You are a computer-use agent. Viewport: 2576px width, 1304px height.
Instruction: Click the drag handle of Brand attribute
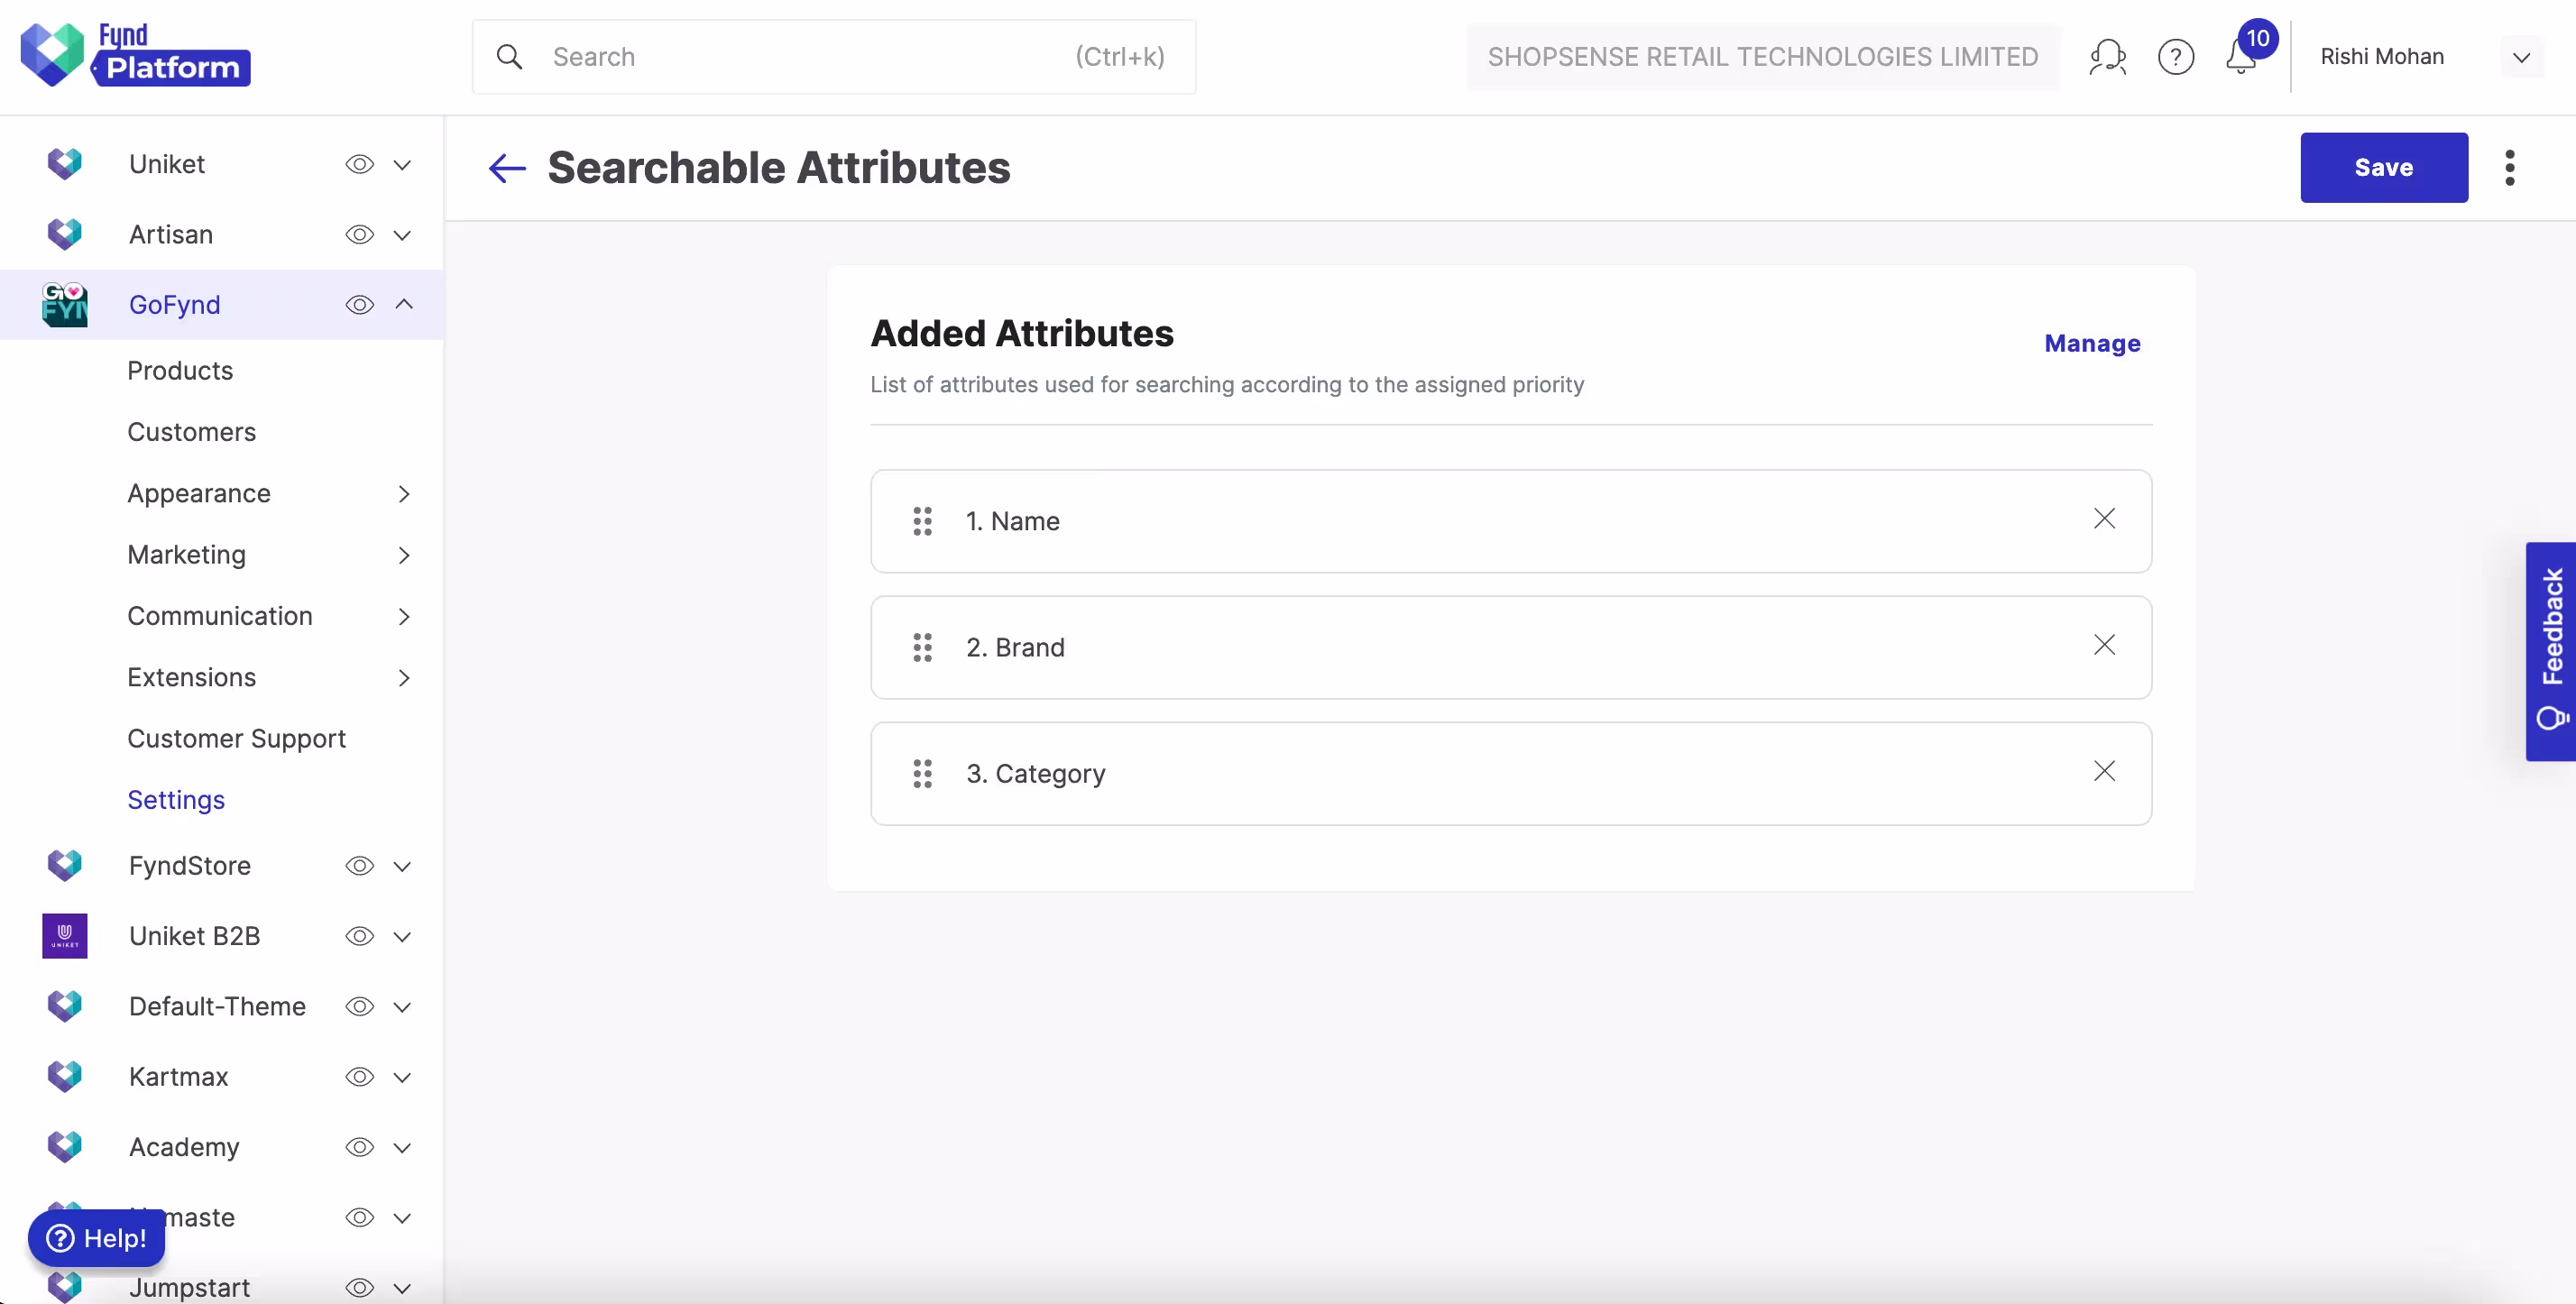[922, 648]
